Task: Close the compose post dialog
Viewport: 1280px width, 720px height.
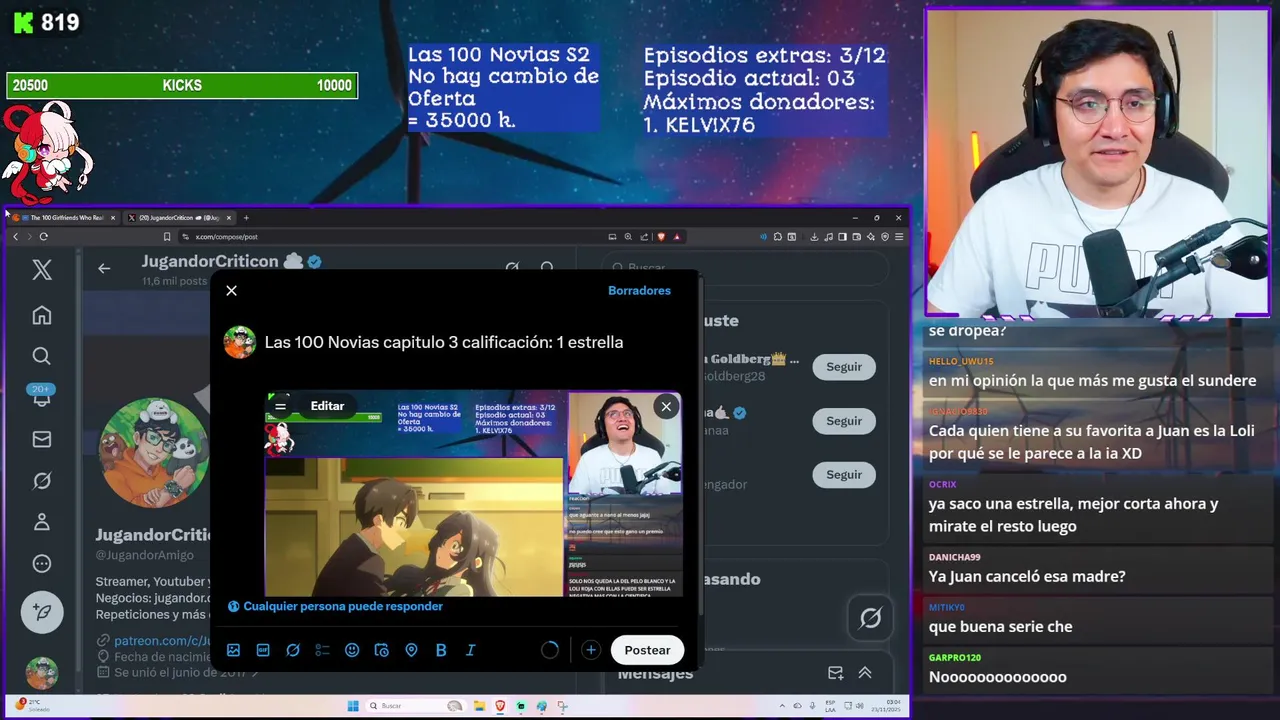Action: click(x=231, y=290)
